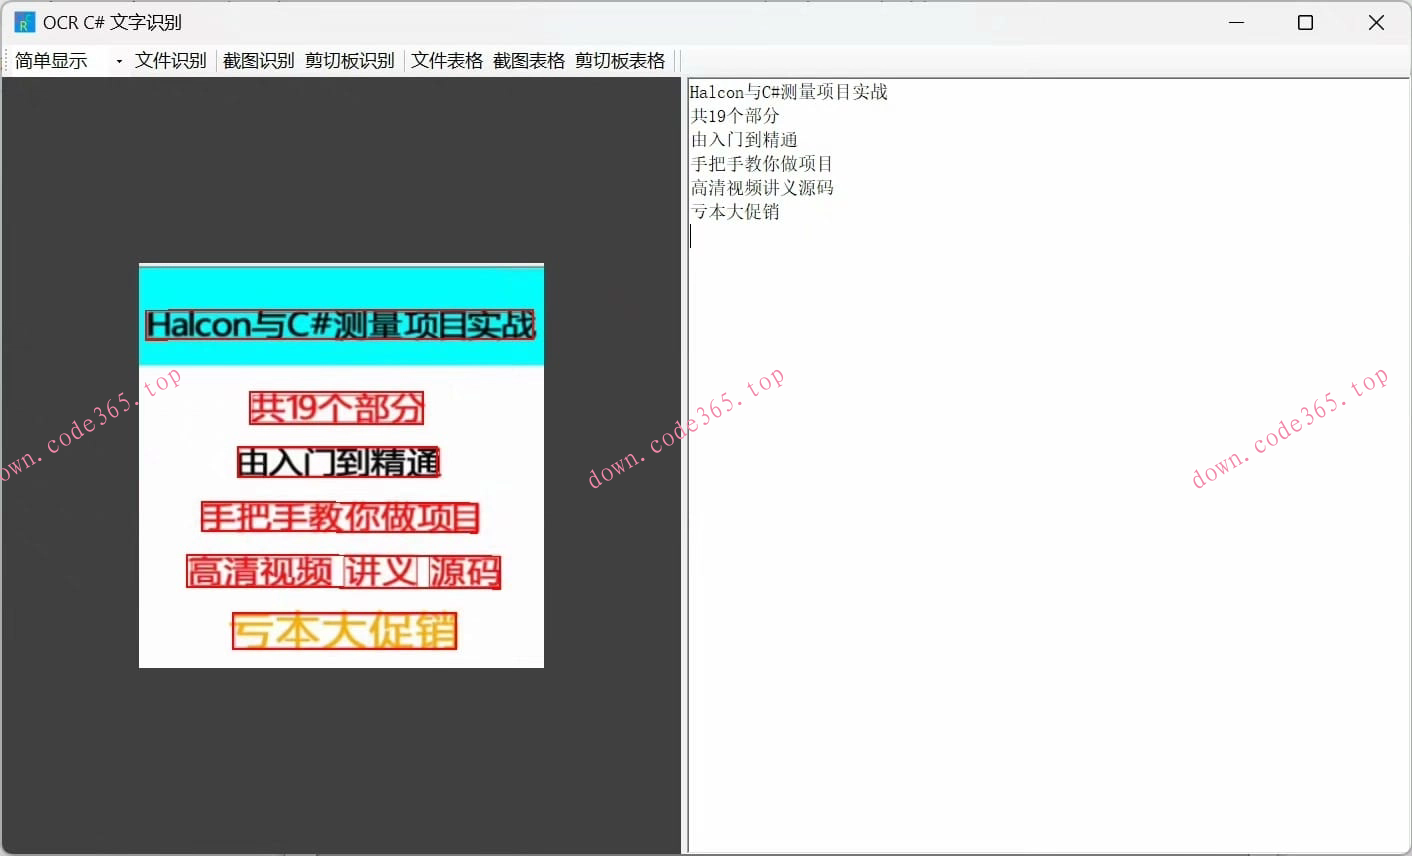Click the detected region 'Halcon与C#测量项目实战'
Viewport: 1412px width, 856px height.
341,322
